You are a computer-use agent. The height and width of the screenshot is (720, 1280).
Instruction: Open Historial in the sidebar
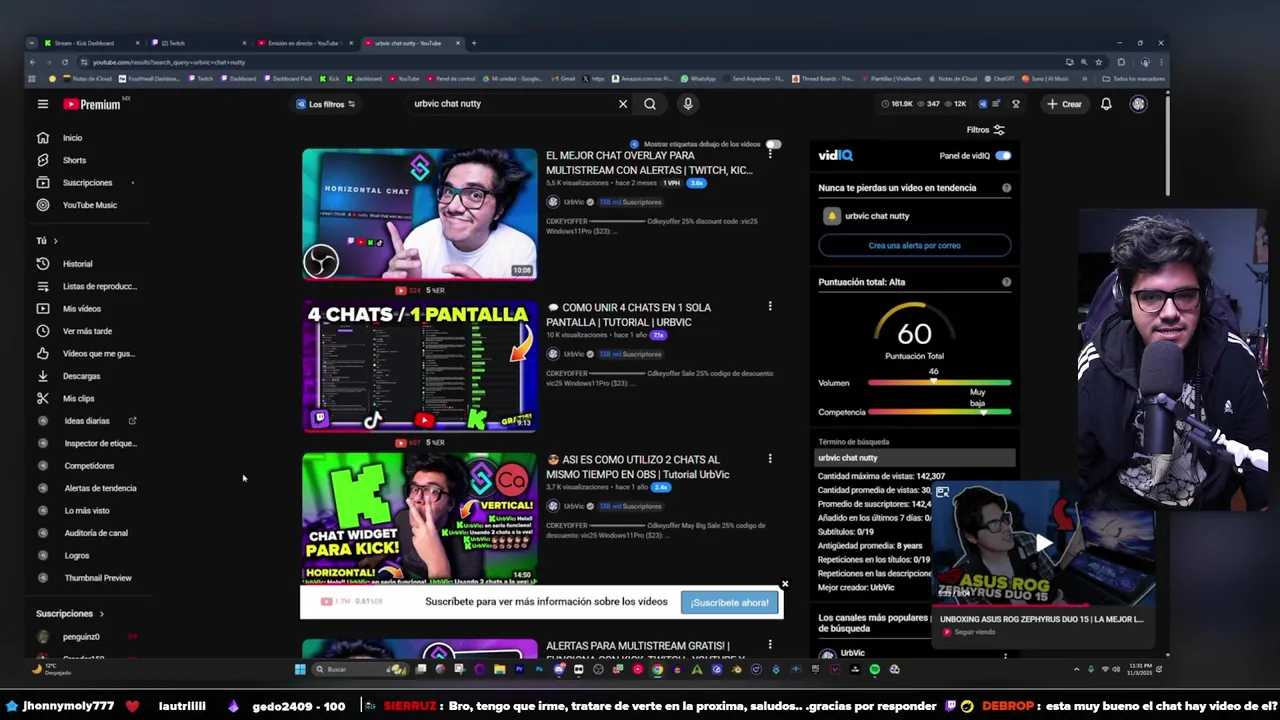click(78, 264)
